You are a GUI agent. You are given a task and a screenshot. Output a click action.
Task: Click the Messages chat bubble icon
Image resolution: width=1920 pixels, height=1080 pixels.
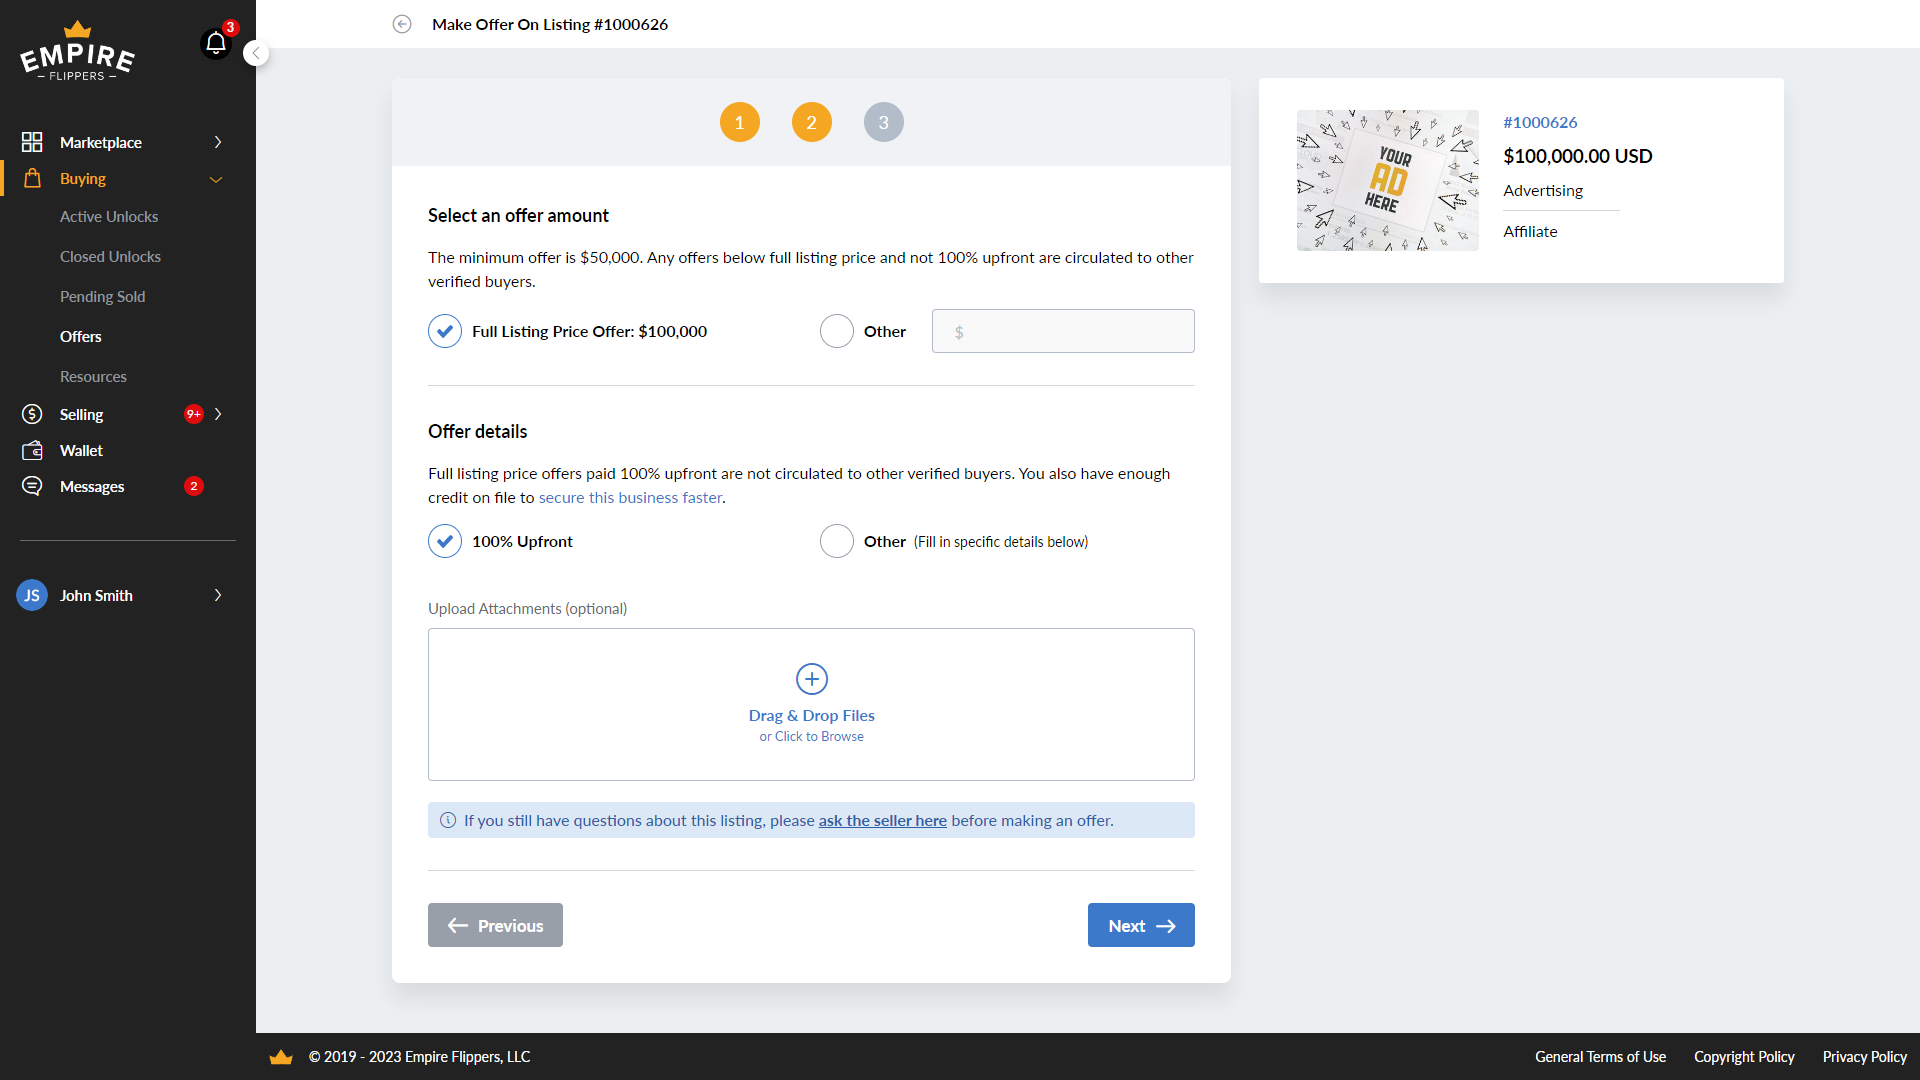(32, 486)
